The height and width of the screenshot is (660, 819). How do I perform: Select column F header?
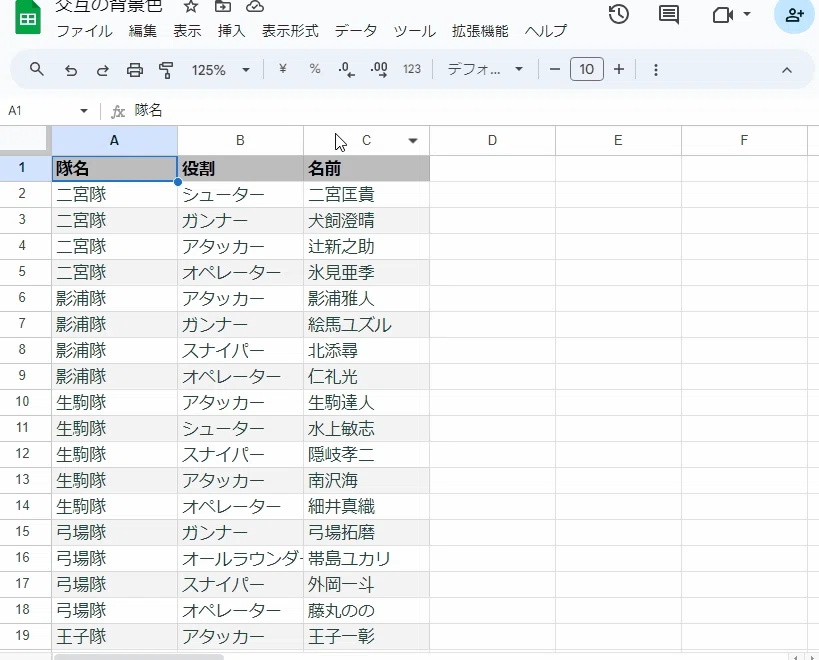(x=744, y=140)
